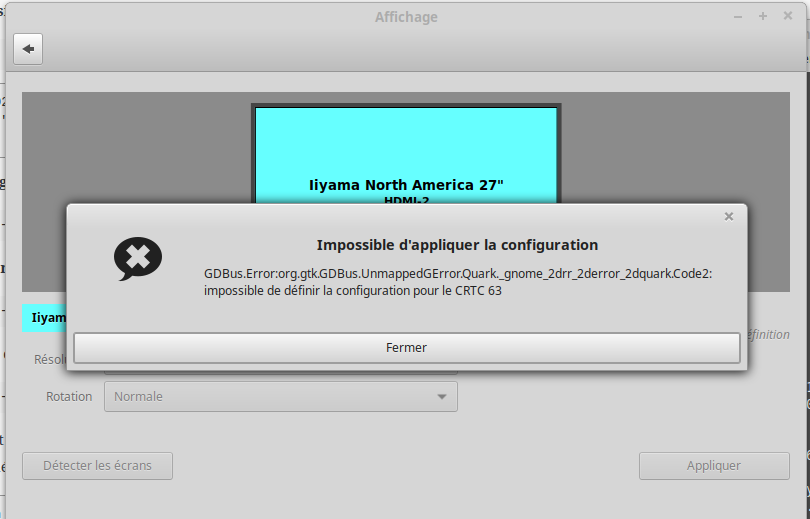Click the Appliquer button
This screenshot has height=519, width=810.
714,466
